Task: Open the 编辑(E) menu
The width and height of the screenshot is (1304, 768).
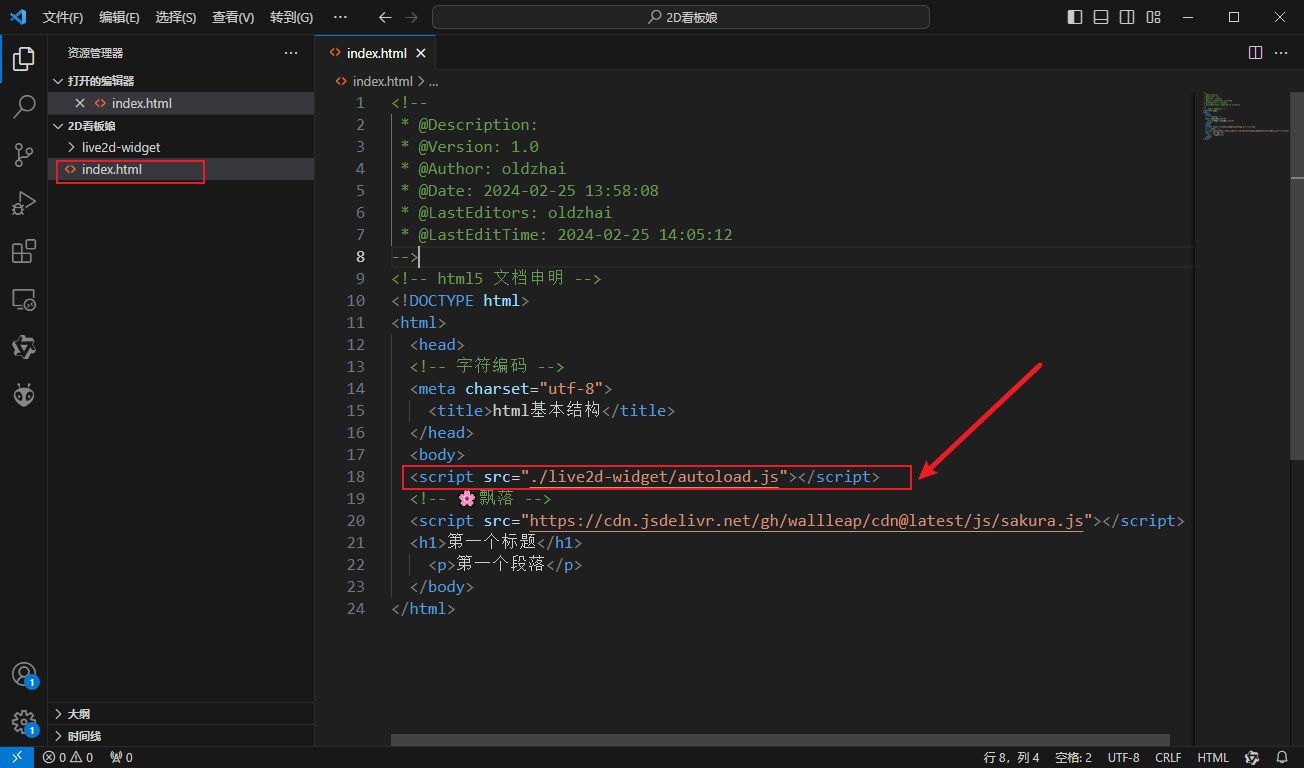Action: coord(119,17)
